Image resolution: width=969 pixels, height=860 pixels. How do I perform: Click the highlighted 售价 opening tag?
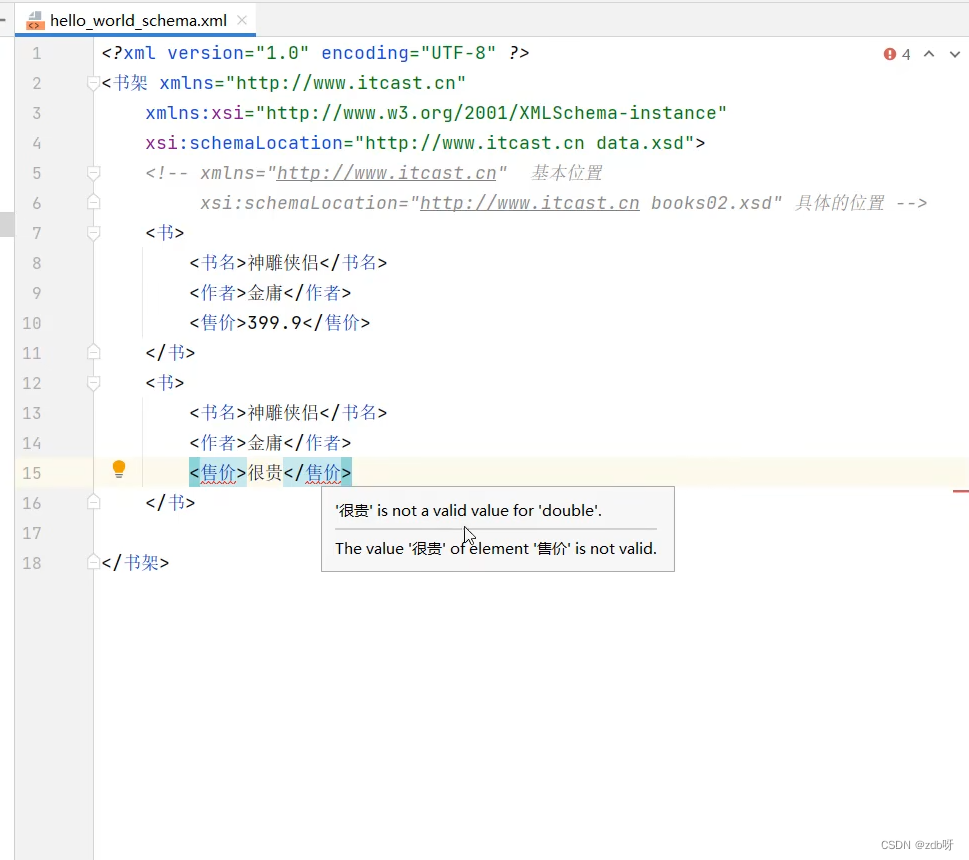[x=218, y=472]
